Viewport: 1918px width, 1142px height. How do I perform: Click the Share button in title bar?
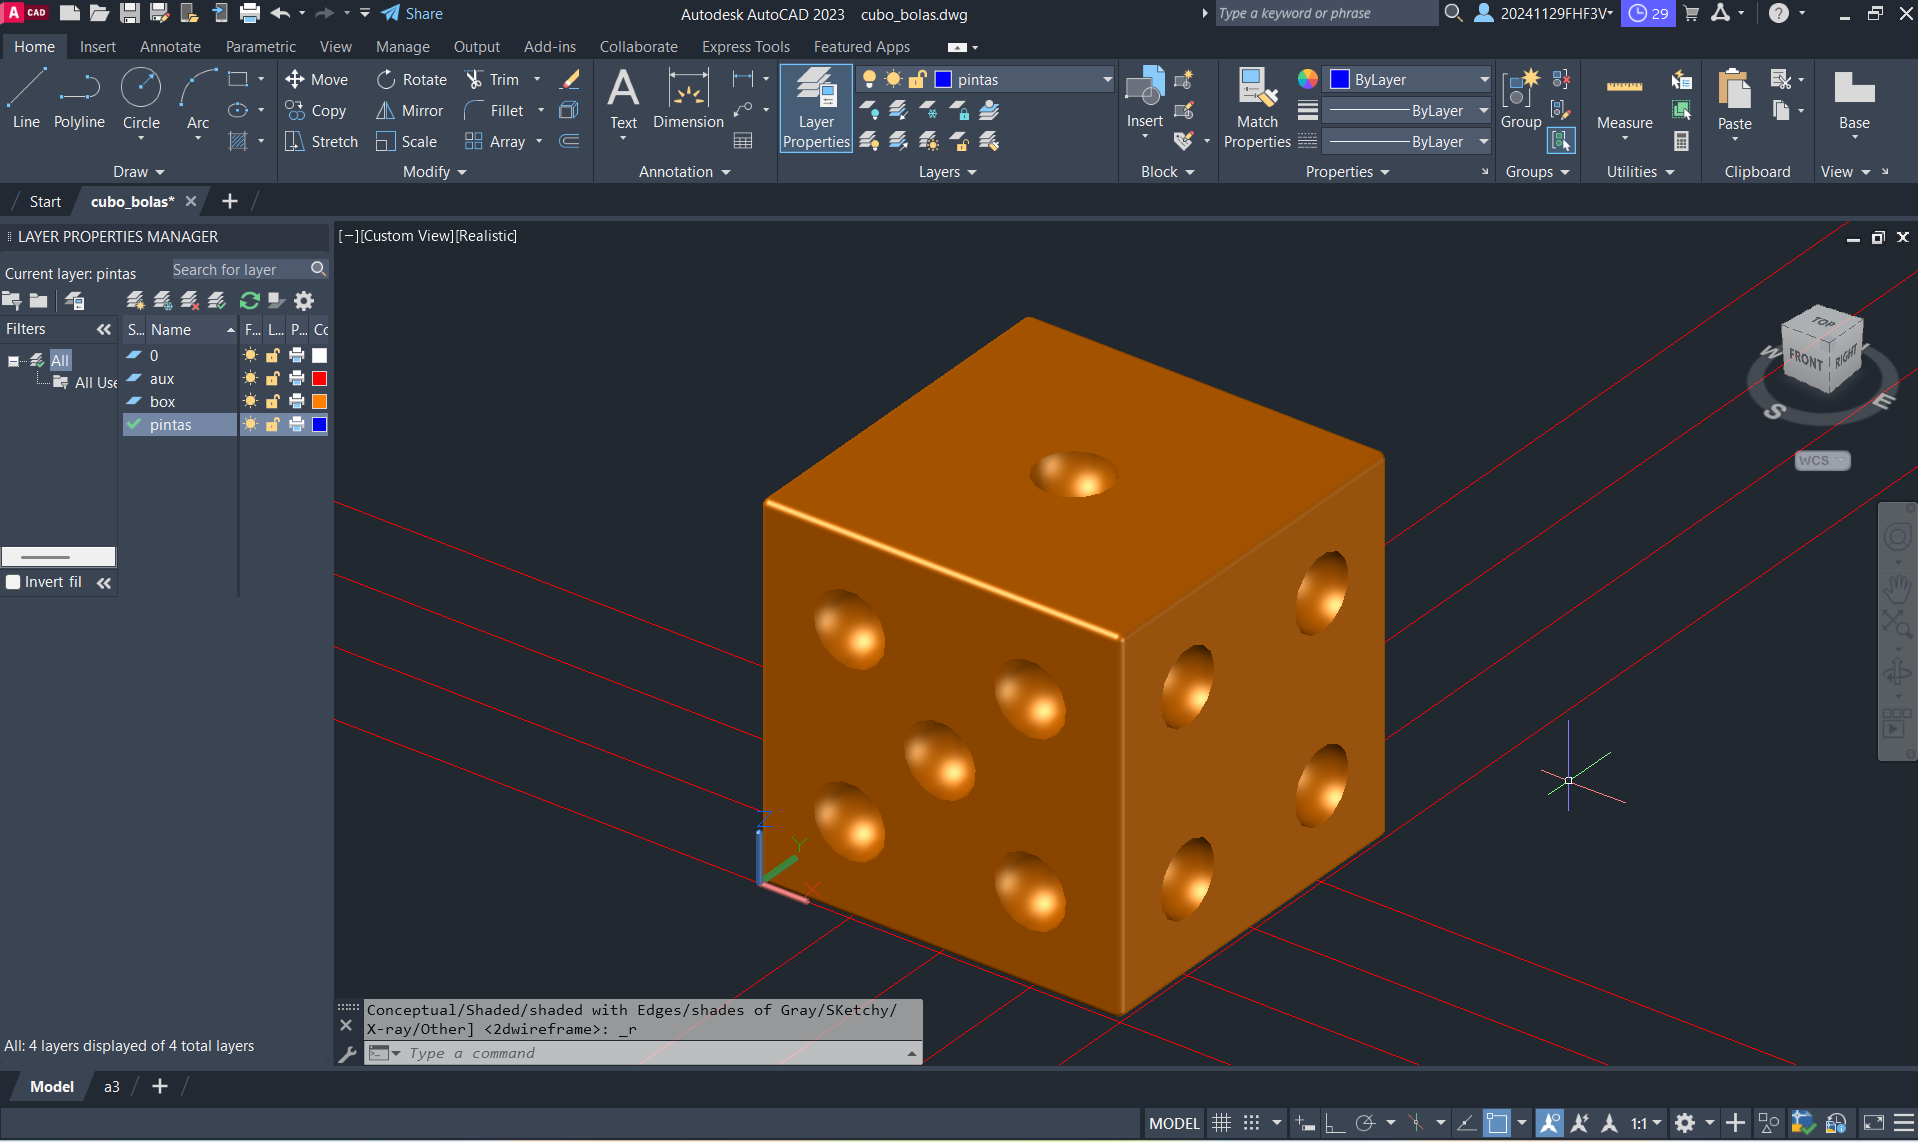(412, 14)
